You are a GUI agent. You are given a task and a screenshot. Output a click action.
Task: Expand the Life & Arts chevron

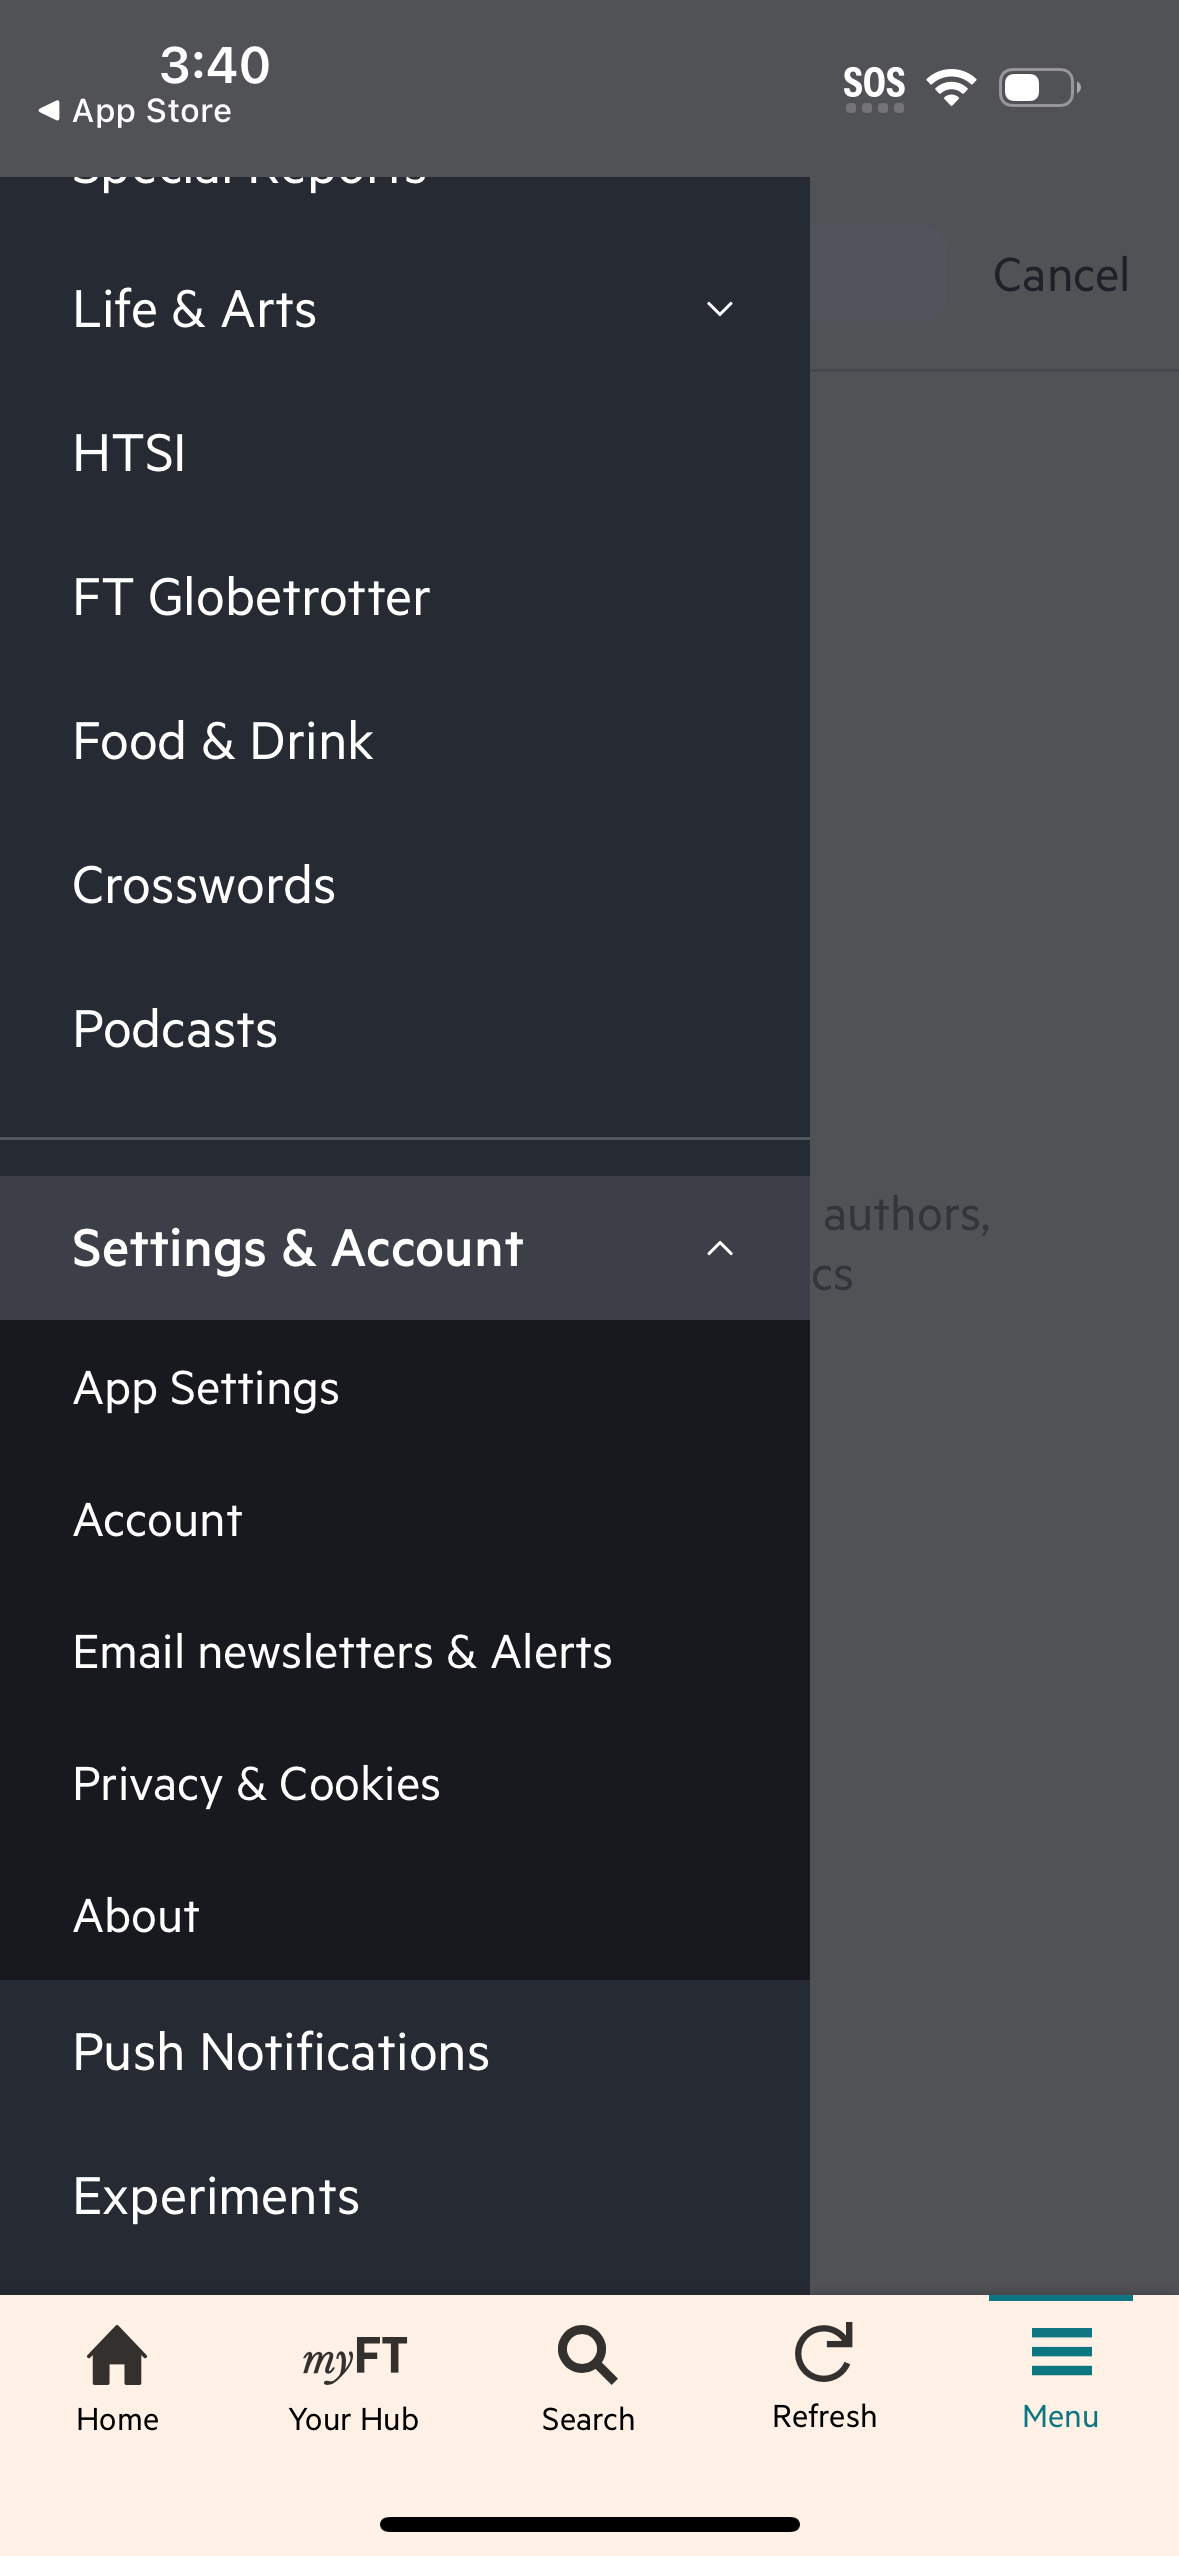(x=720, y=309)
